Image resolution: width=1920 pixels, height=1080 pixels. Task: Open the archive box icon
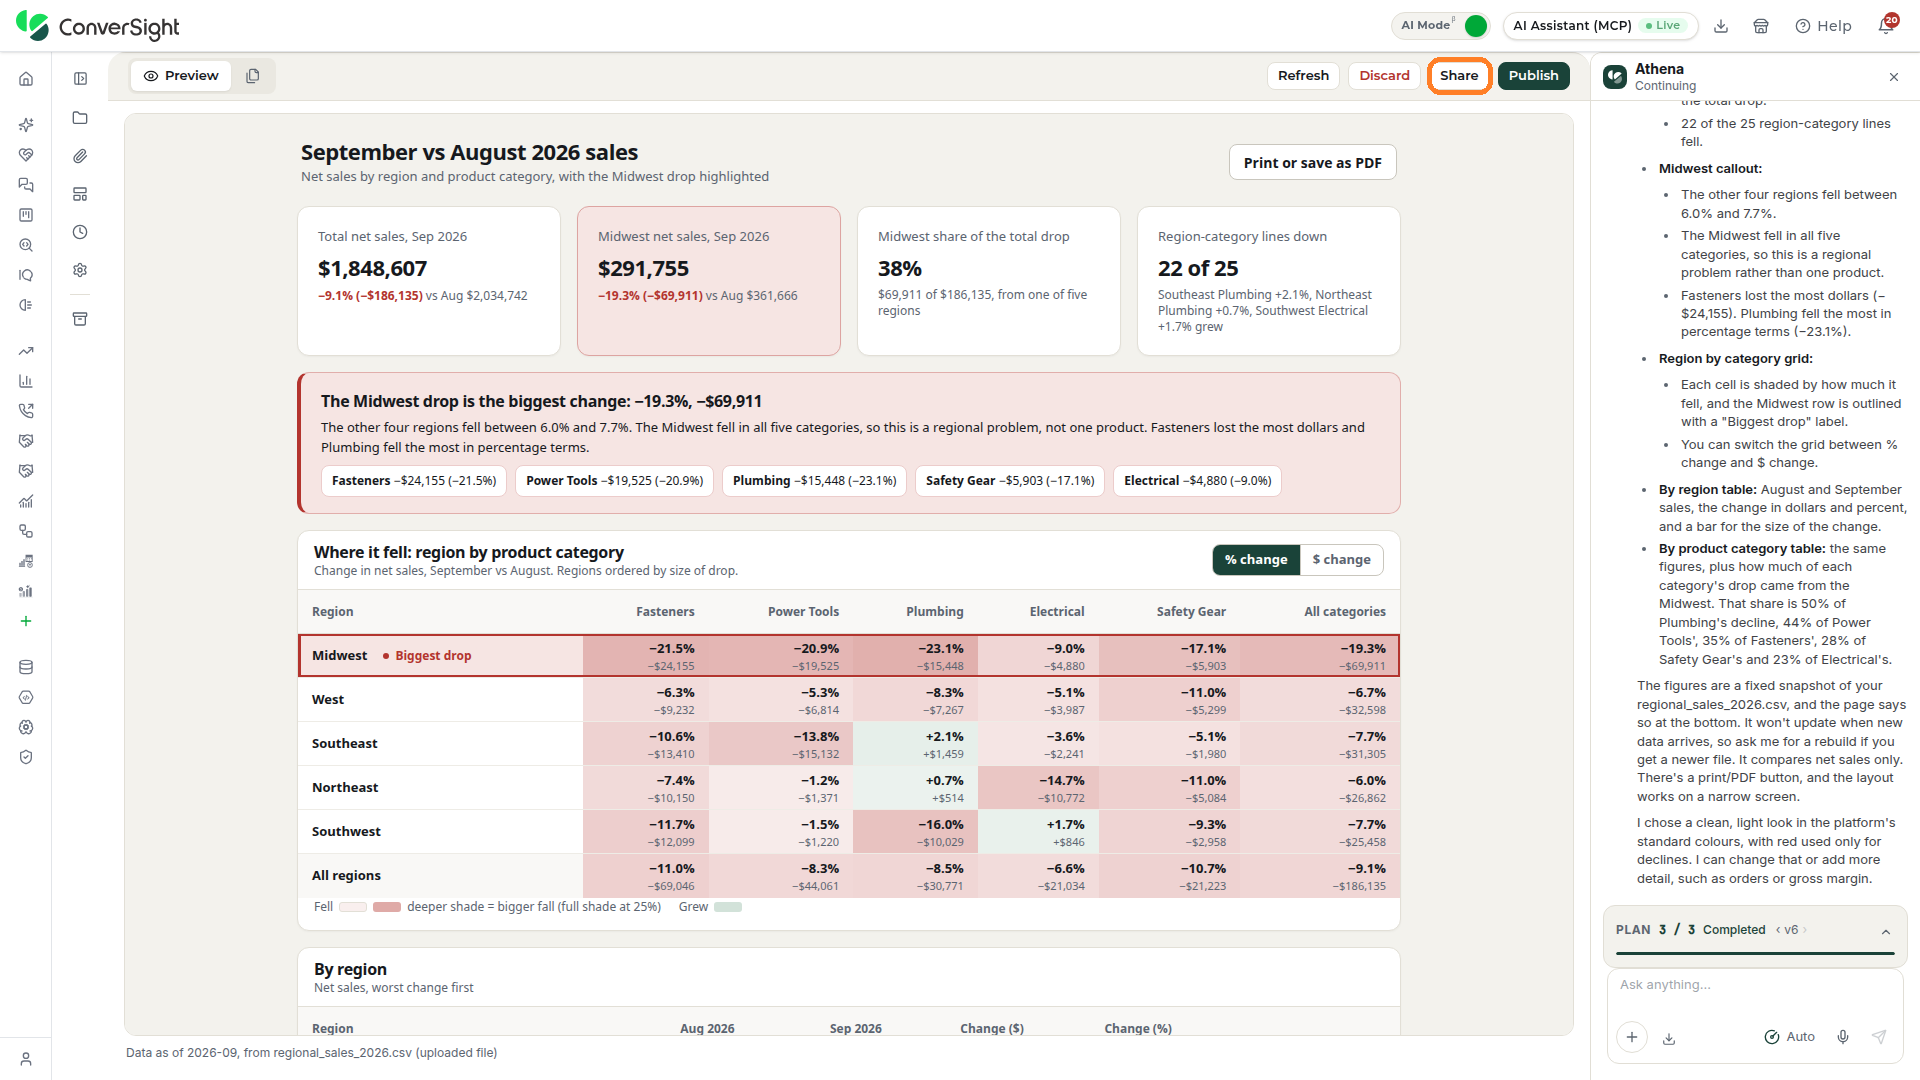(x=80, y=319)
